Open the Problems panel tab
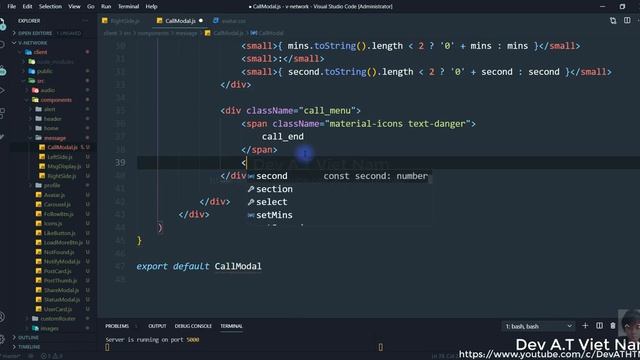The width and height of the screenshot is (640, 360). click(117, 326)
